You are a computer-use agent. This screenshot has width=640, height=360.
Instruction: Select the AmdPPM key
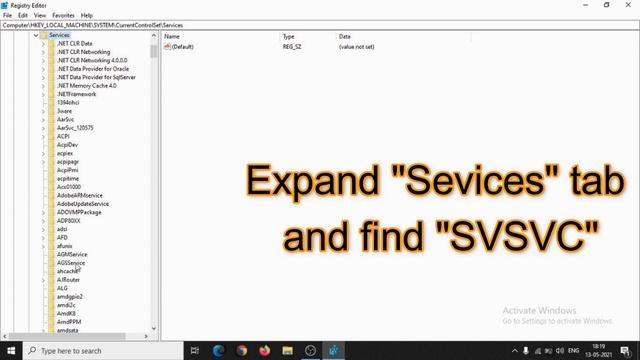[x=69, y=322]
